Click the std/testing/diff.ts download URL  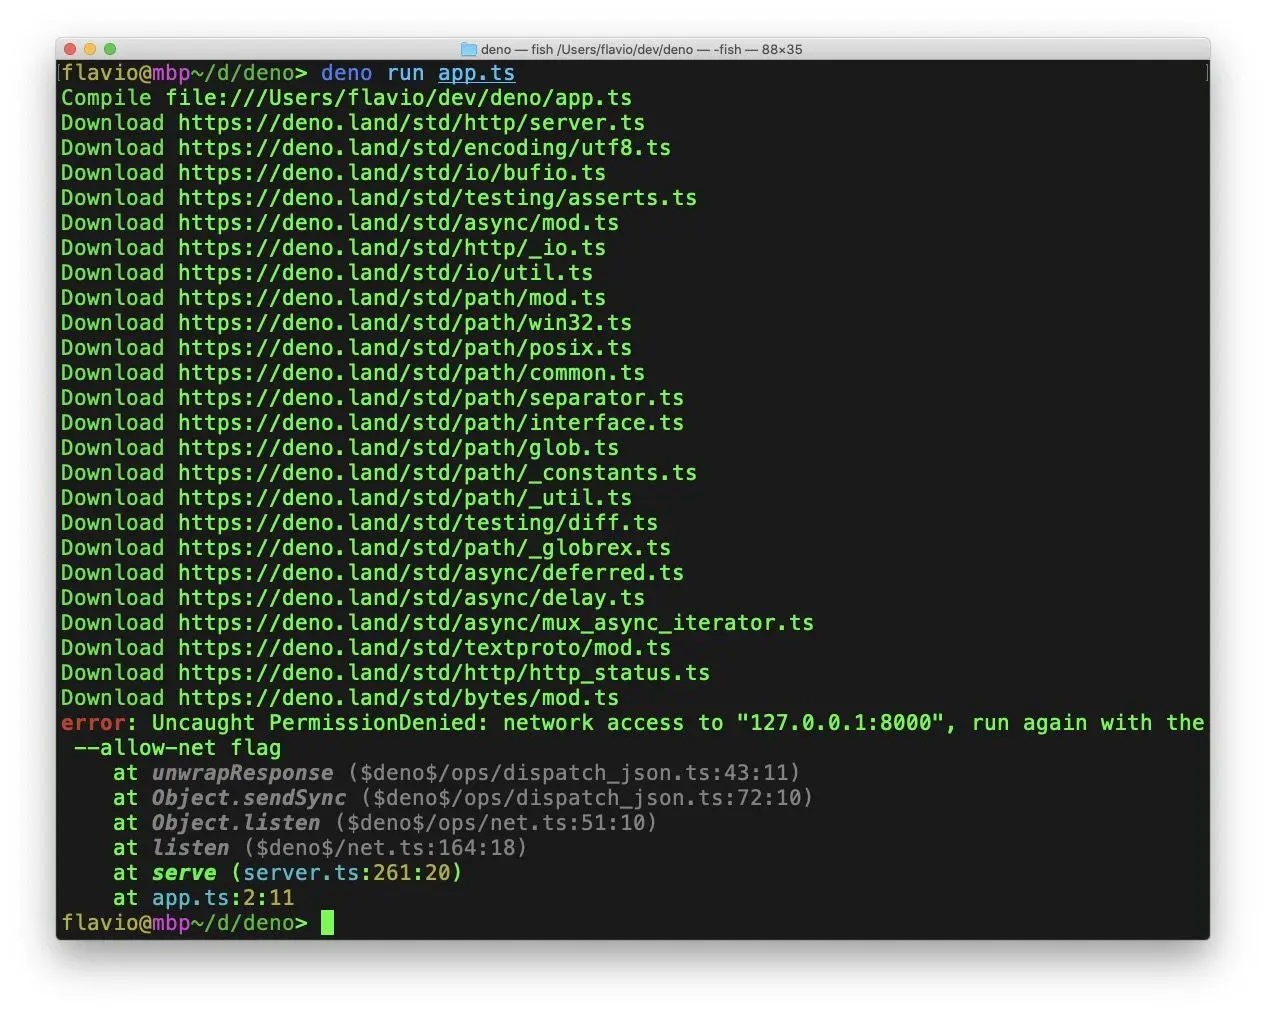pos(418,523)
